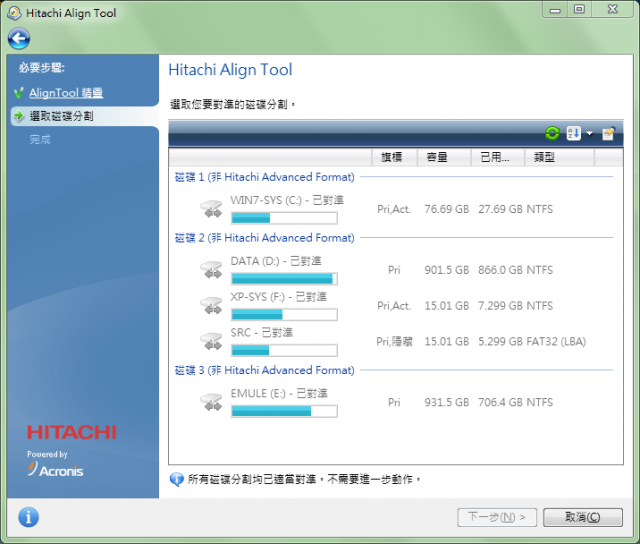Select the EMULE (E:) drive icon
The height and width of the screenshot is (544, 640).
click(x=211, y=402)
